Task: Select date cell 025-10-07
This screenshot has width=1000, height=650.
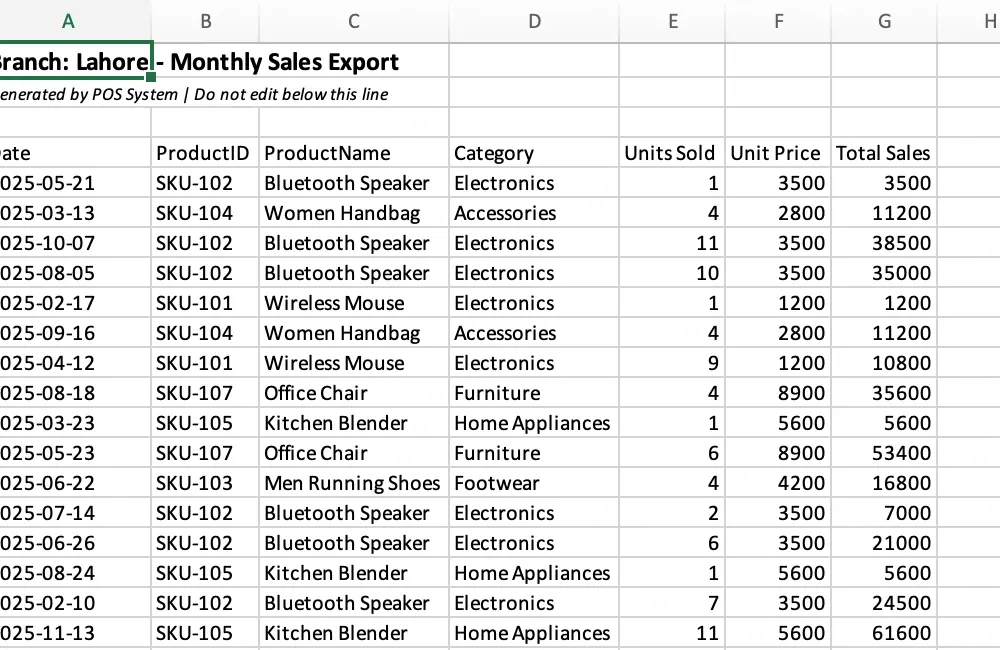Action: (x=75, y=243)
